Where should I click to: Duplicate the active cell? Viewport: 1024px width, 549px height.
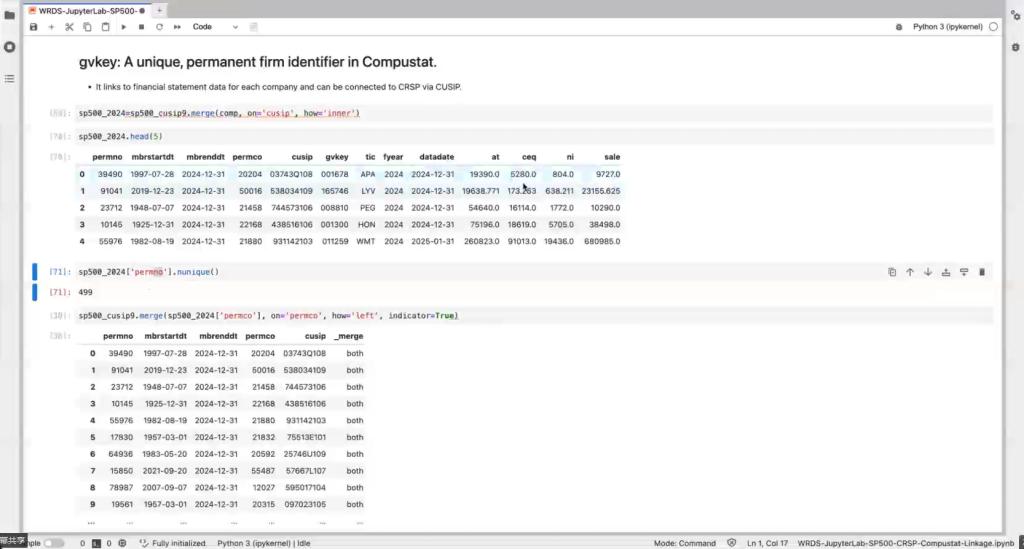click(891, 272)
